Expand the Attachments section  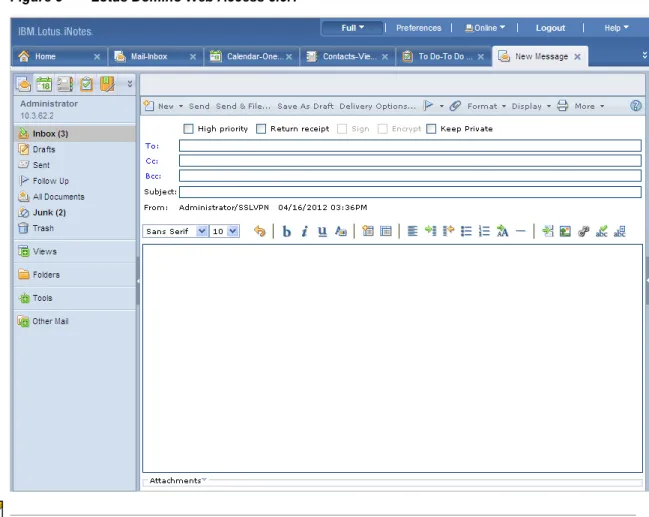(178, 481)
